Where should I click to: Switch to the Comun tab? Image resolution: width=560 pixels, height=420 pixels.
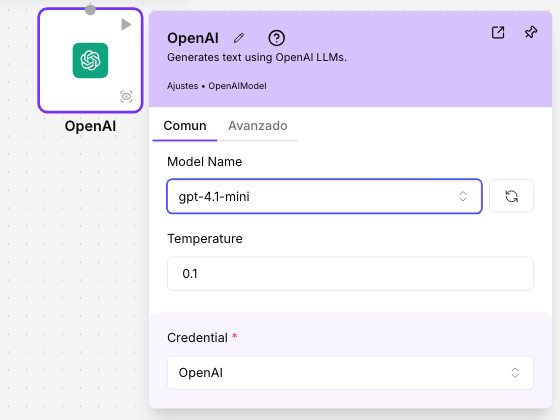point(185,126)
